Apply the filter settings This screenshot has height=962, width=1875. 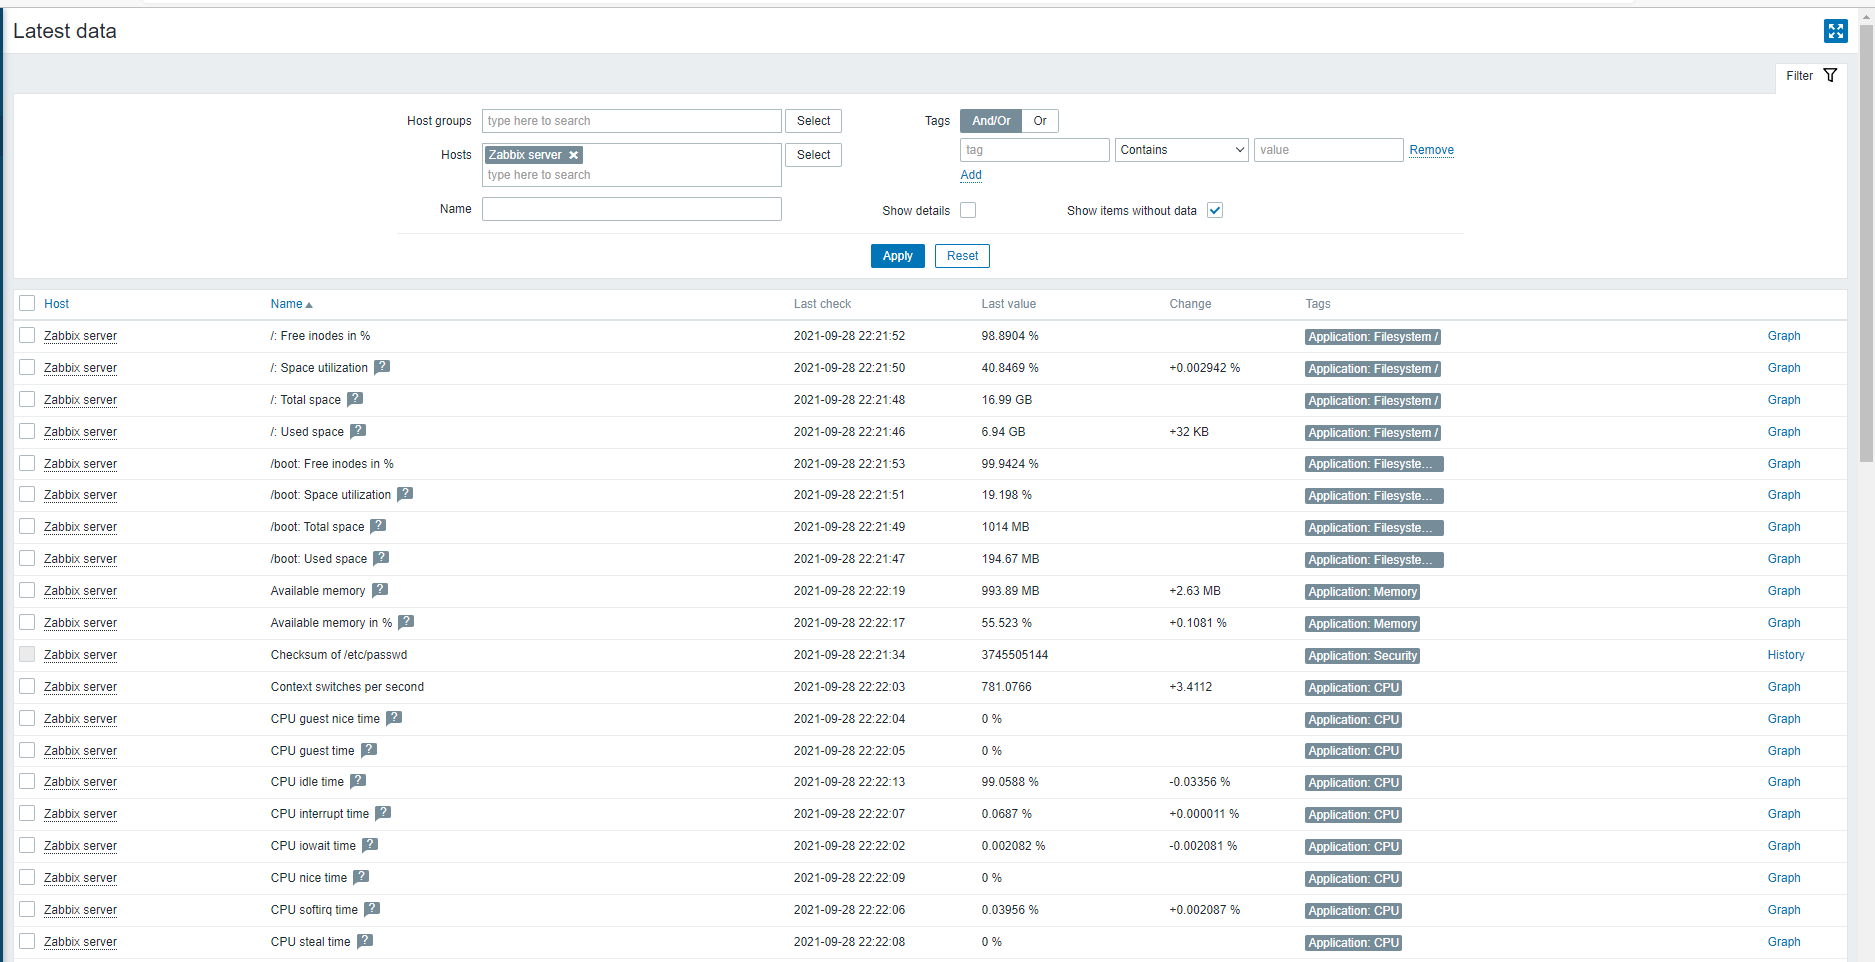pyautogui.click(x=897, y=256)
